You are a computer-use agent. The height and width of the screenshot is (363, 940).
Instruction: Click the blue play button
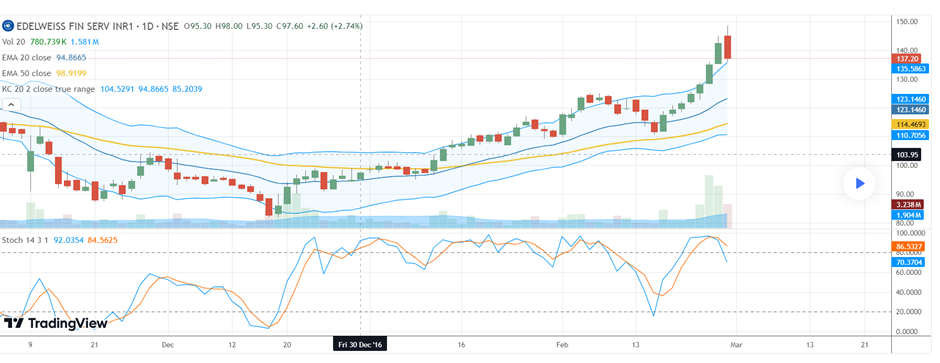click(860, 183)
